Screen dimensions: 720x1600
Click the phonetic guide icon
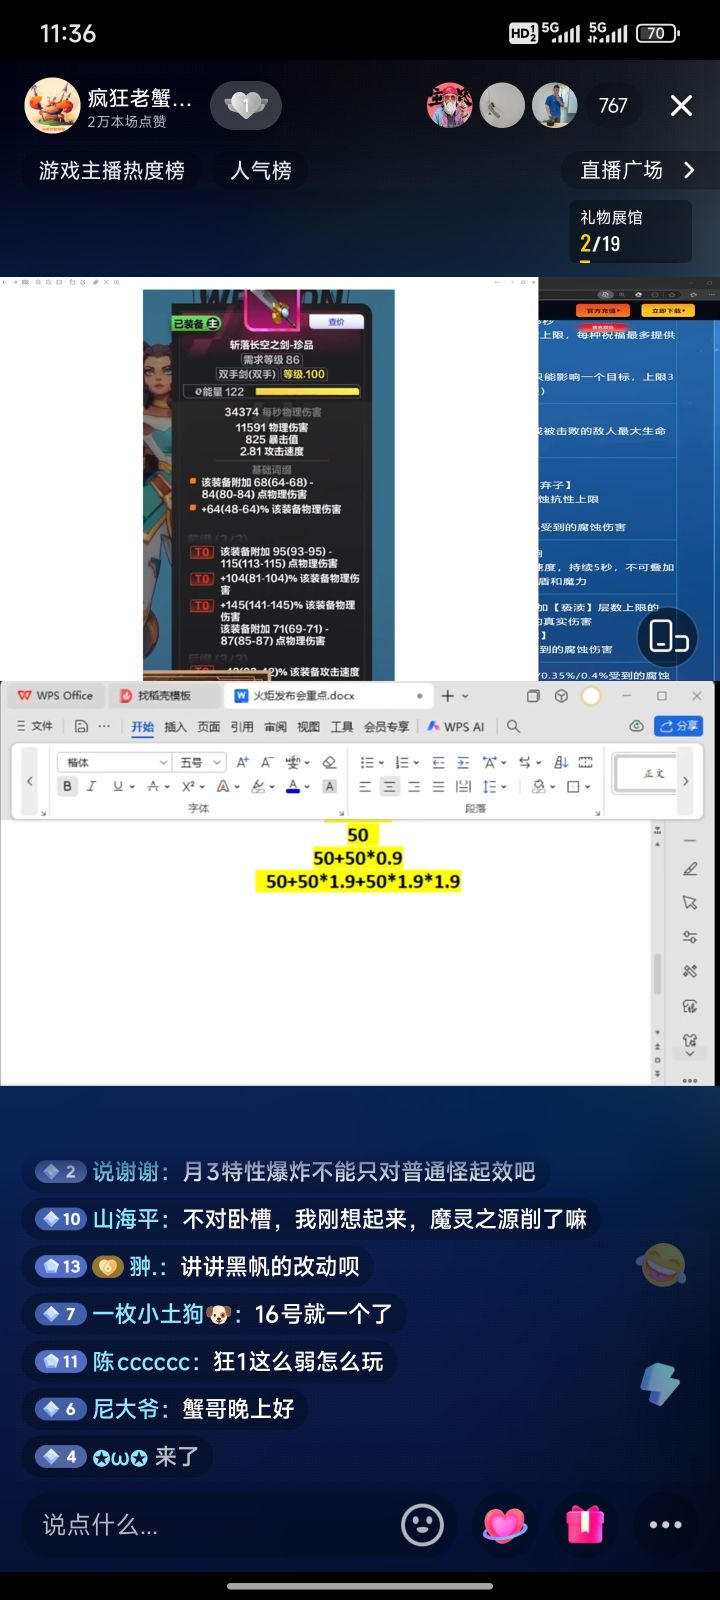294,762
